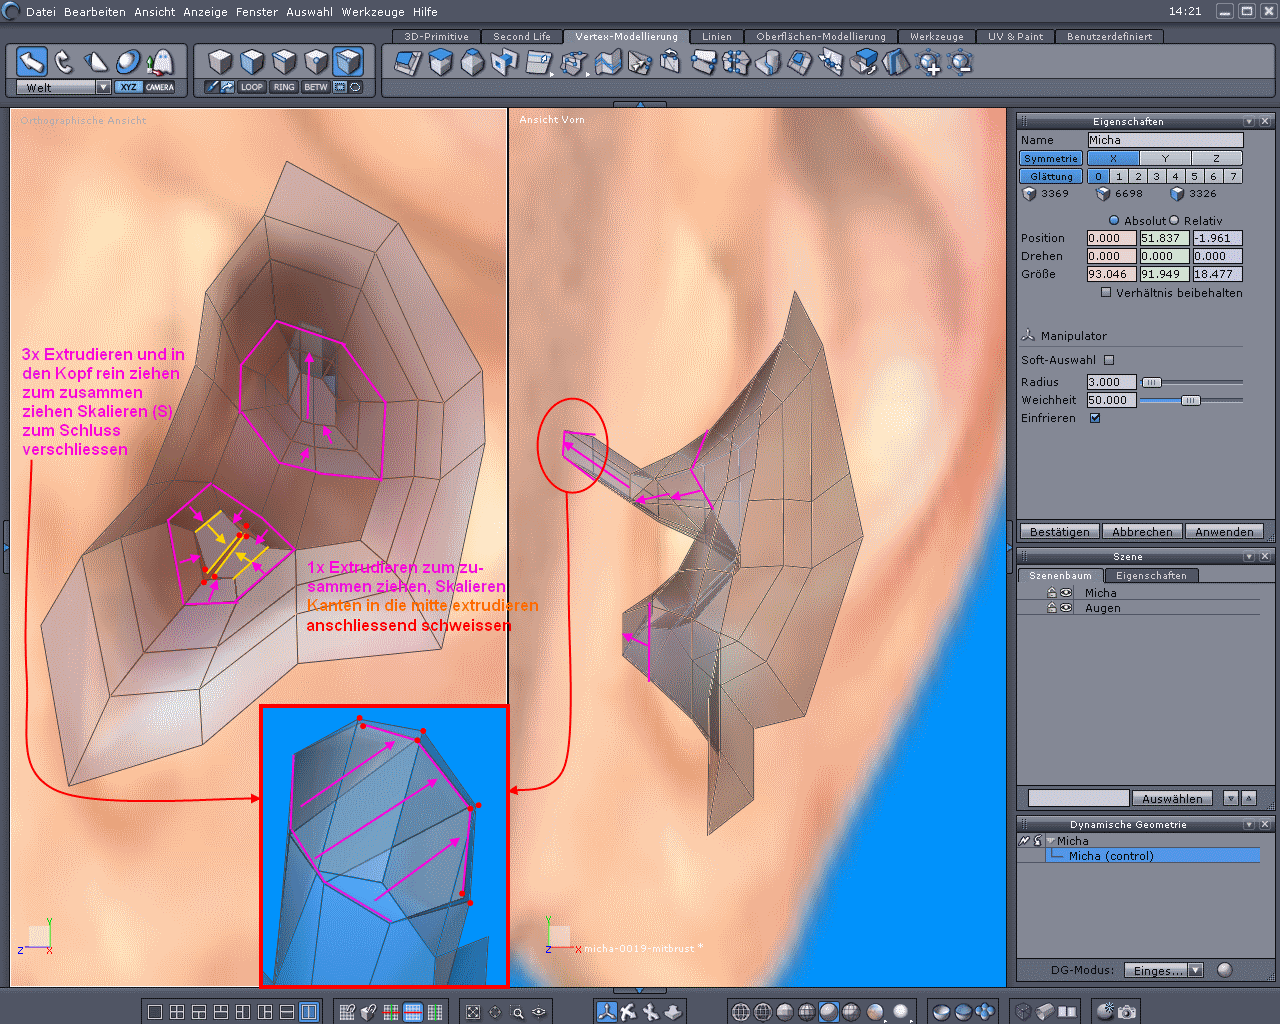The height and width of the screenshot is (1024, 1280).
Task: Check Verhältnis beibehalten option
Action: [x=1106, y=293]
